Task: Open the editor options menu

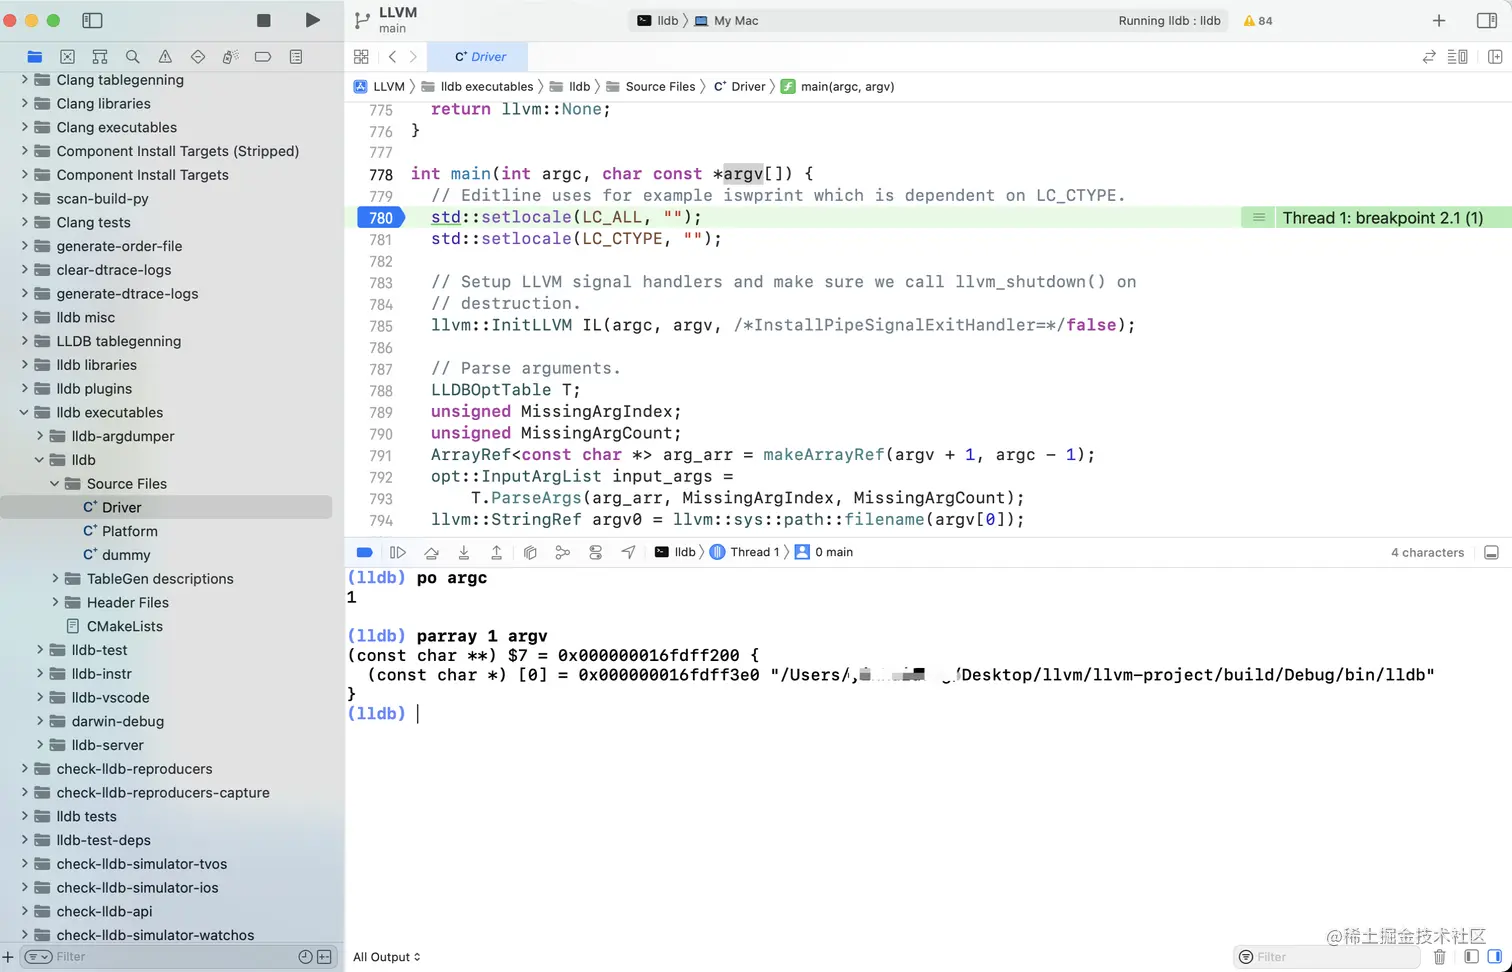Action: (1458, 57)
